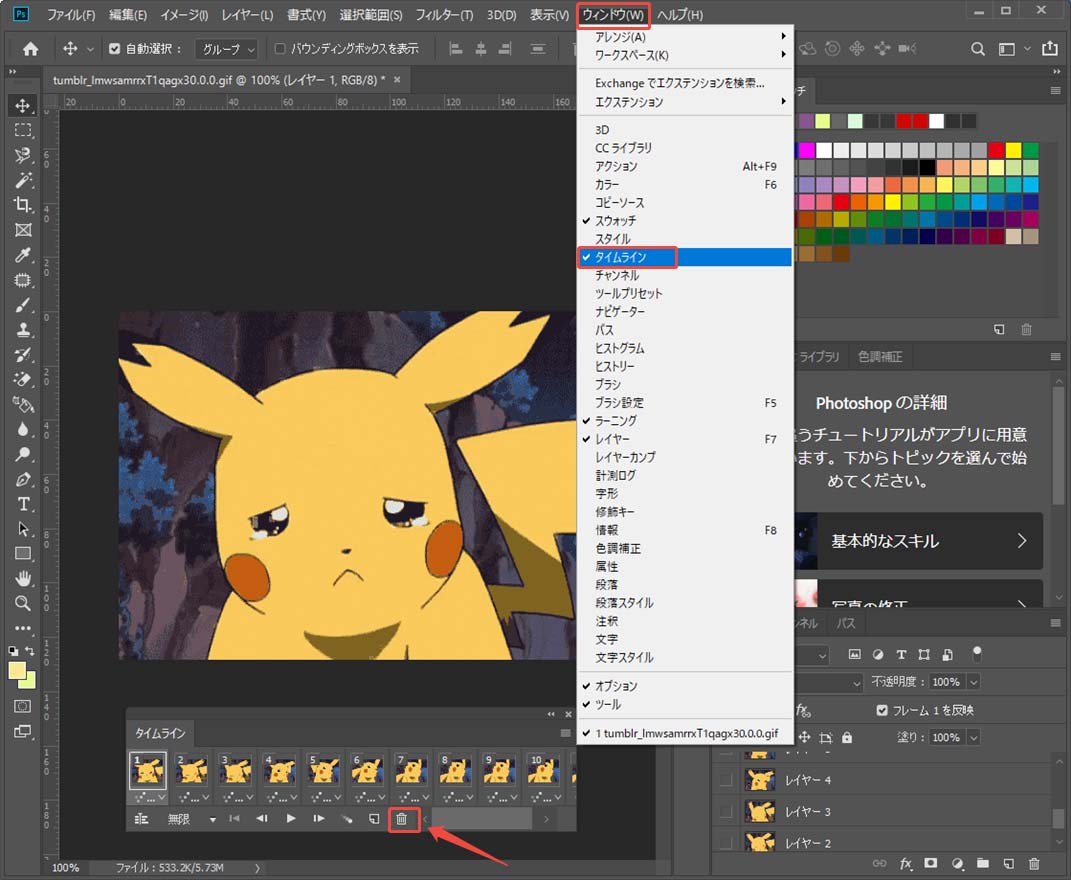
Task: Open the layer styles fx menu
Action: (905, 863)
